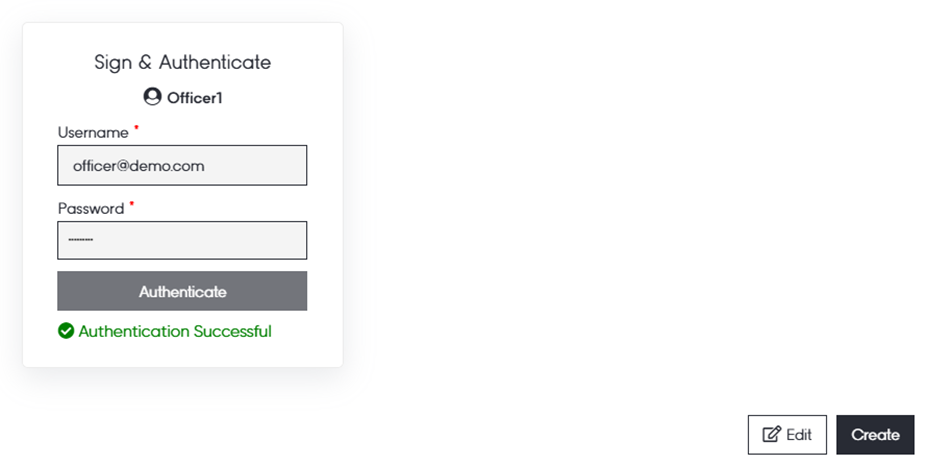
Task: Open Edit mode with Edit button
Action: point(787,435)
